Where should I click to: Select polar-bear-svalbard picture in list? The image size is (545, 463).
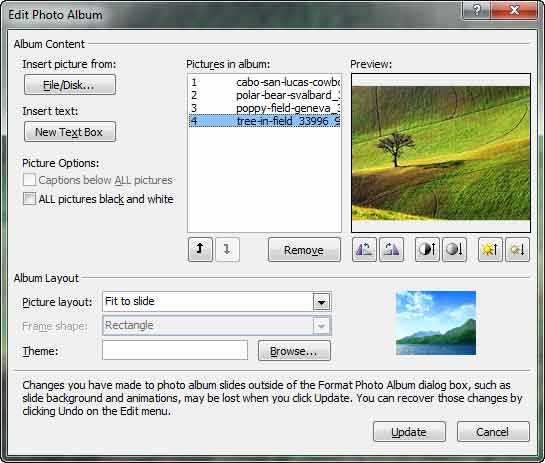tap(265, 95)
